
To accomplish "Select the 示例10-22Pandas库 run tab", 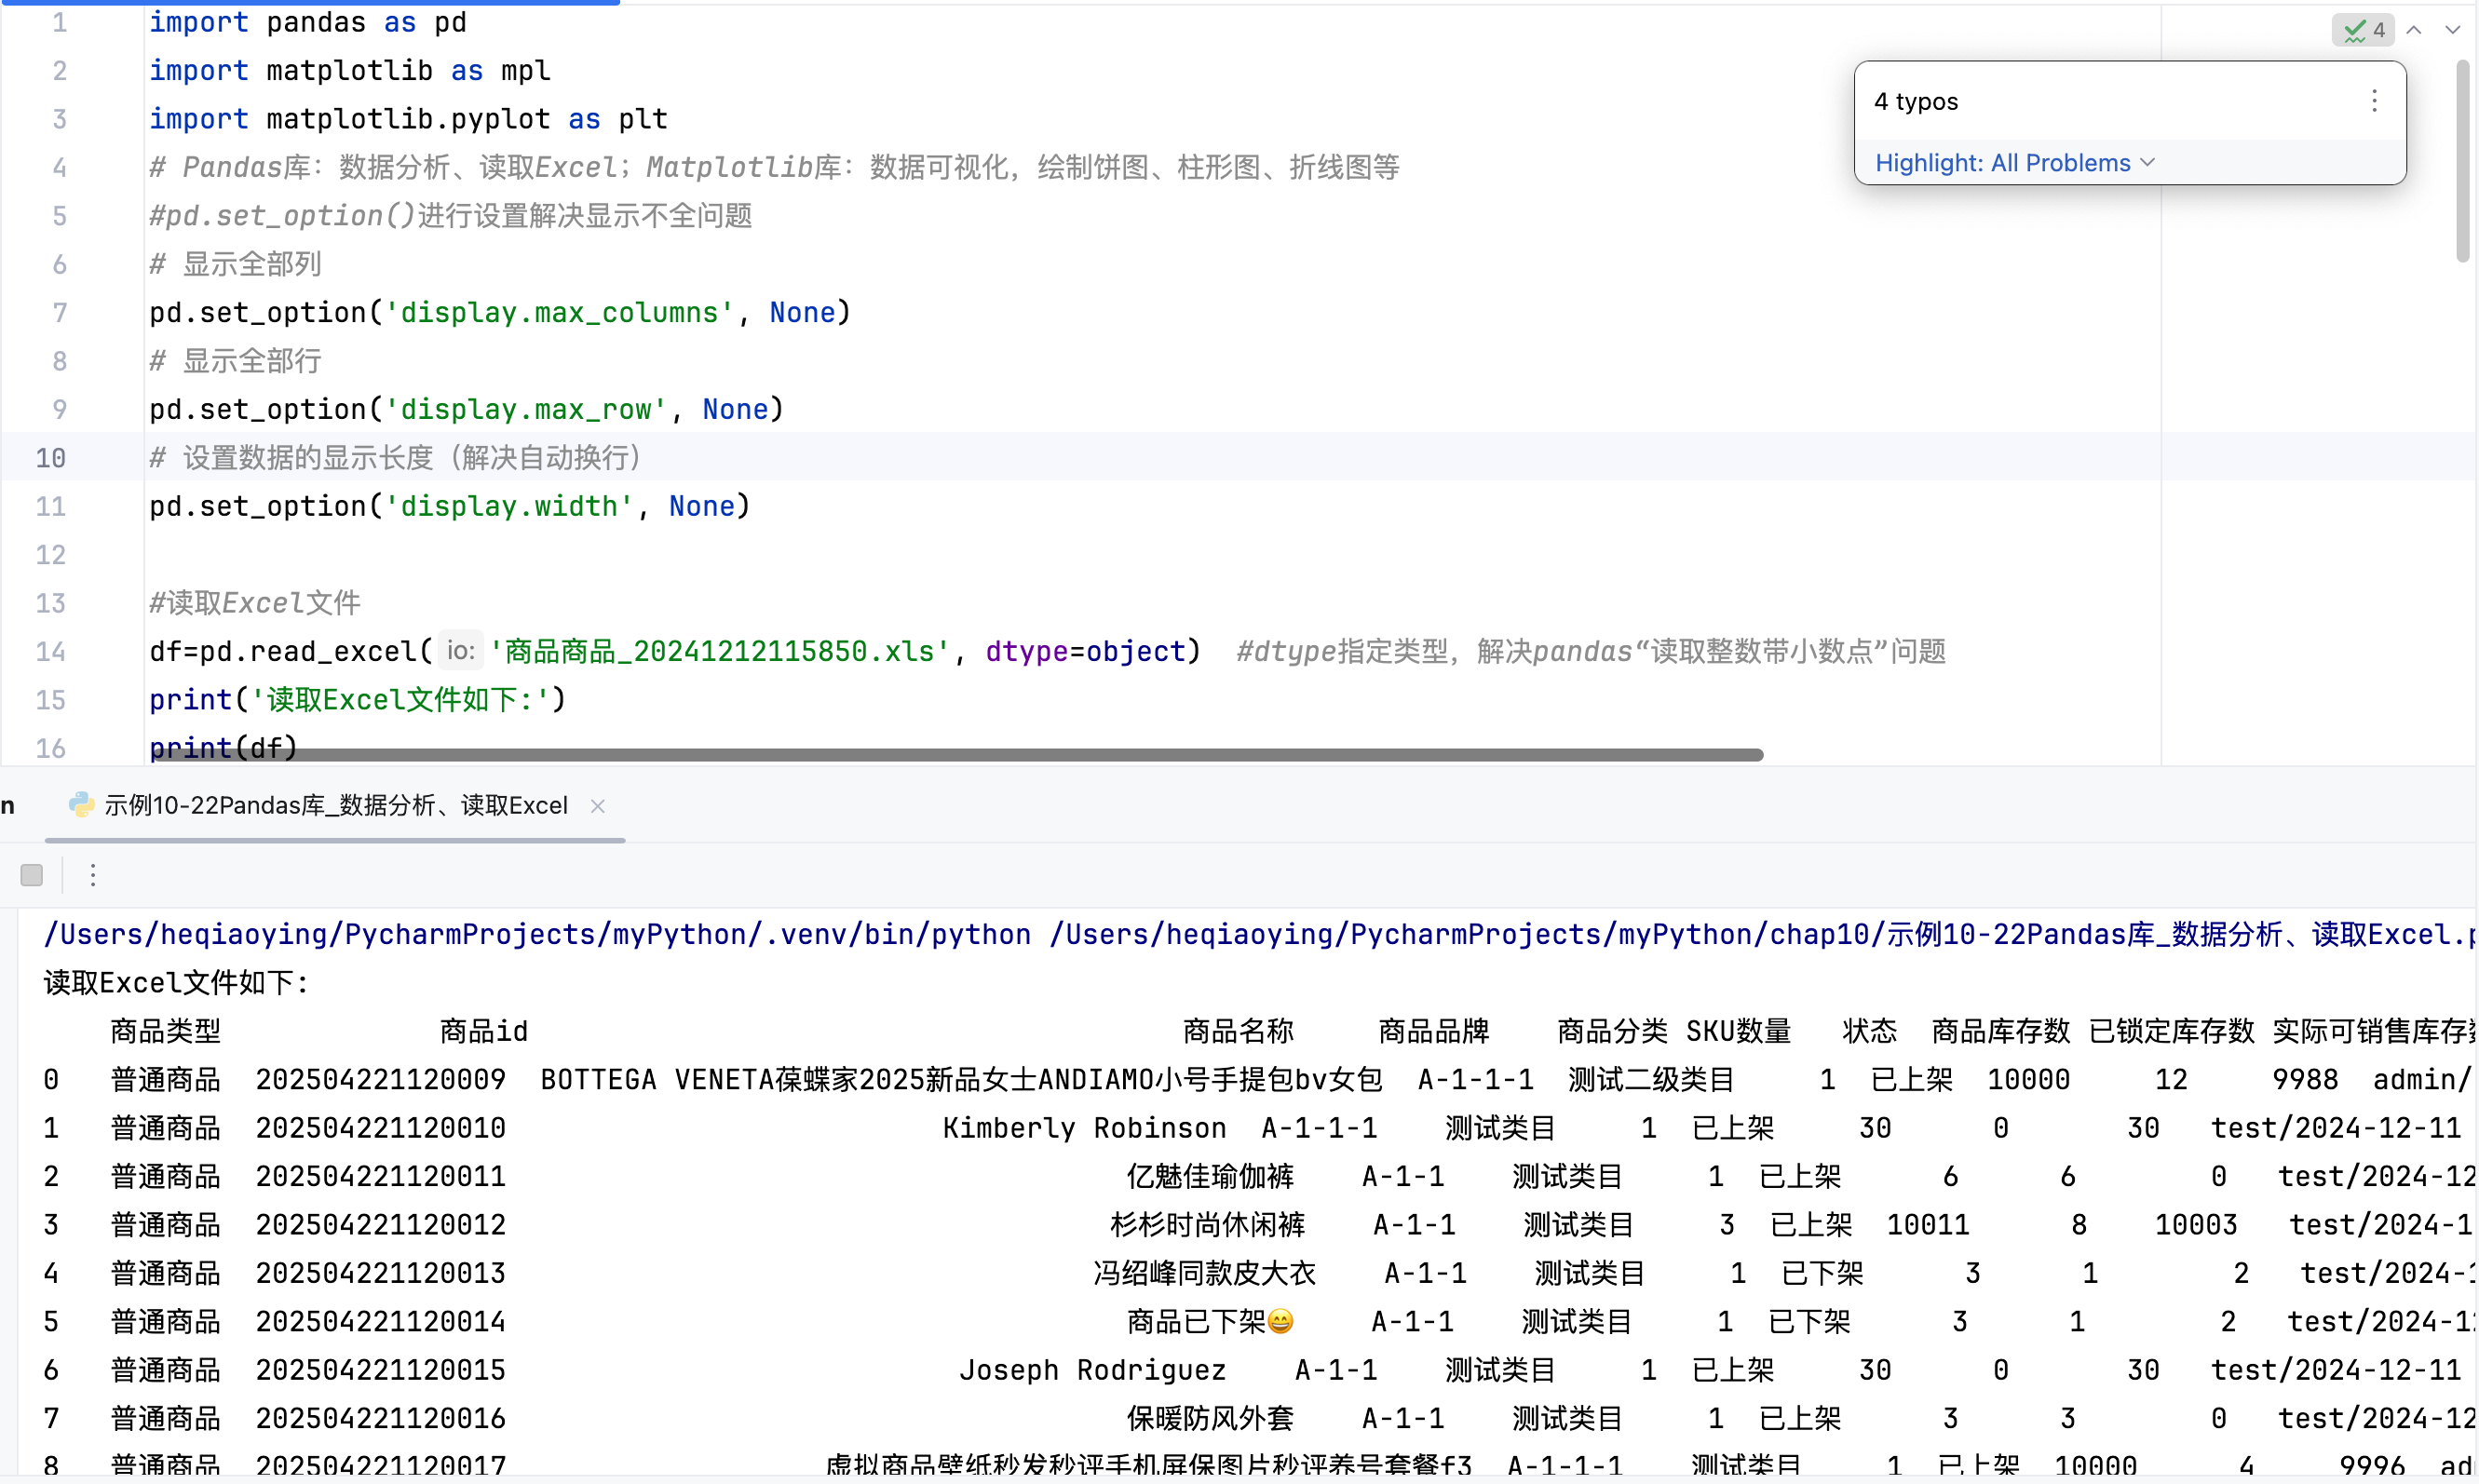I will tap(335, 806).
